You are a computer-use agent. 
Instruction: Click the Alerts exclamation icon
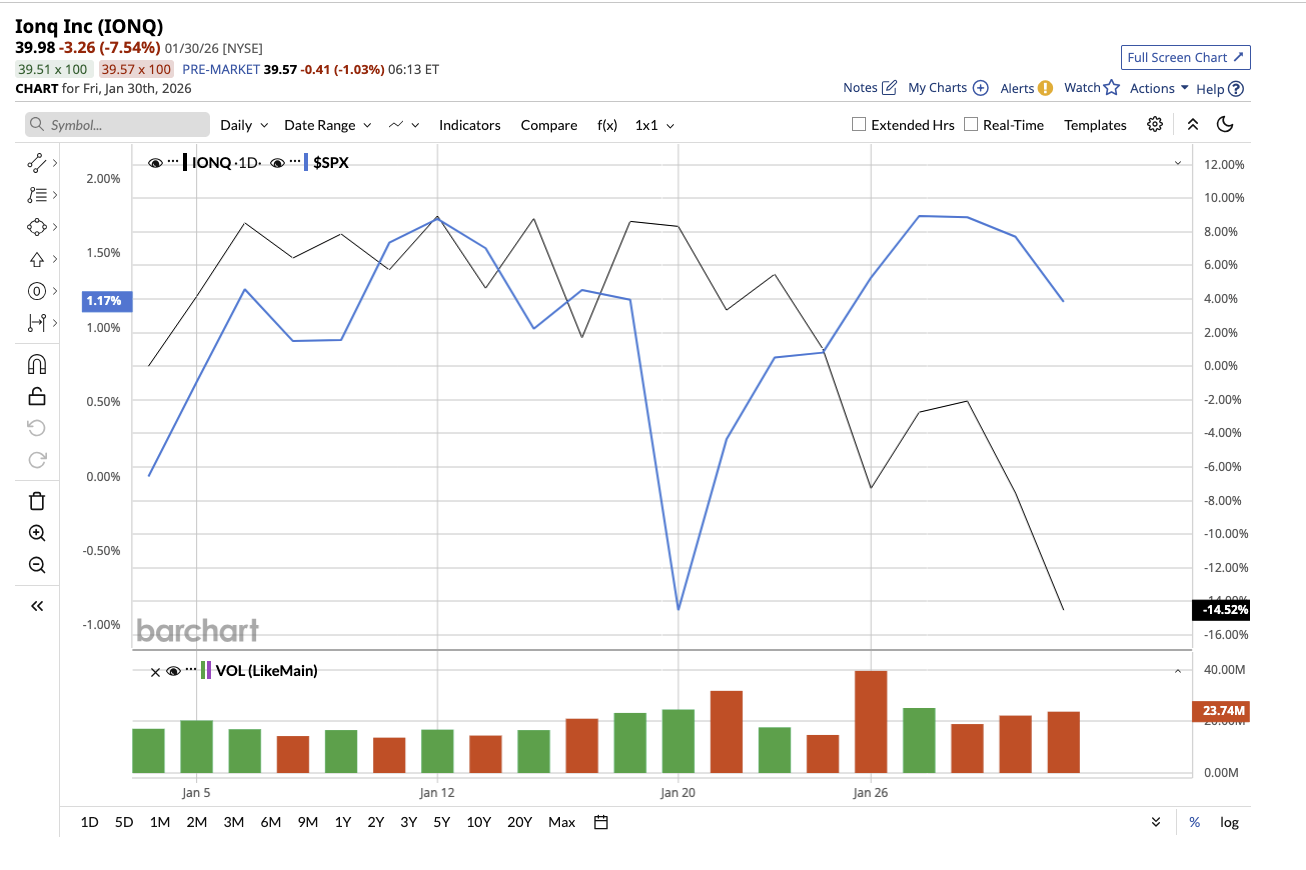(x=1045, y=88)
